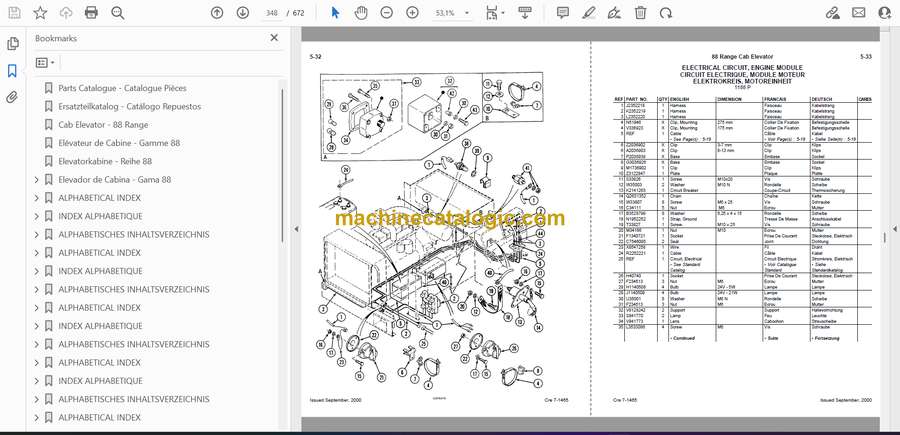Expand Elevador de Cabina - Gama 88
Viewport: 900px width, 435px height.
point(37,180)
